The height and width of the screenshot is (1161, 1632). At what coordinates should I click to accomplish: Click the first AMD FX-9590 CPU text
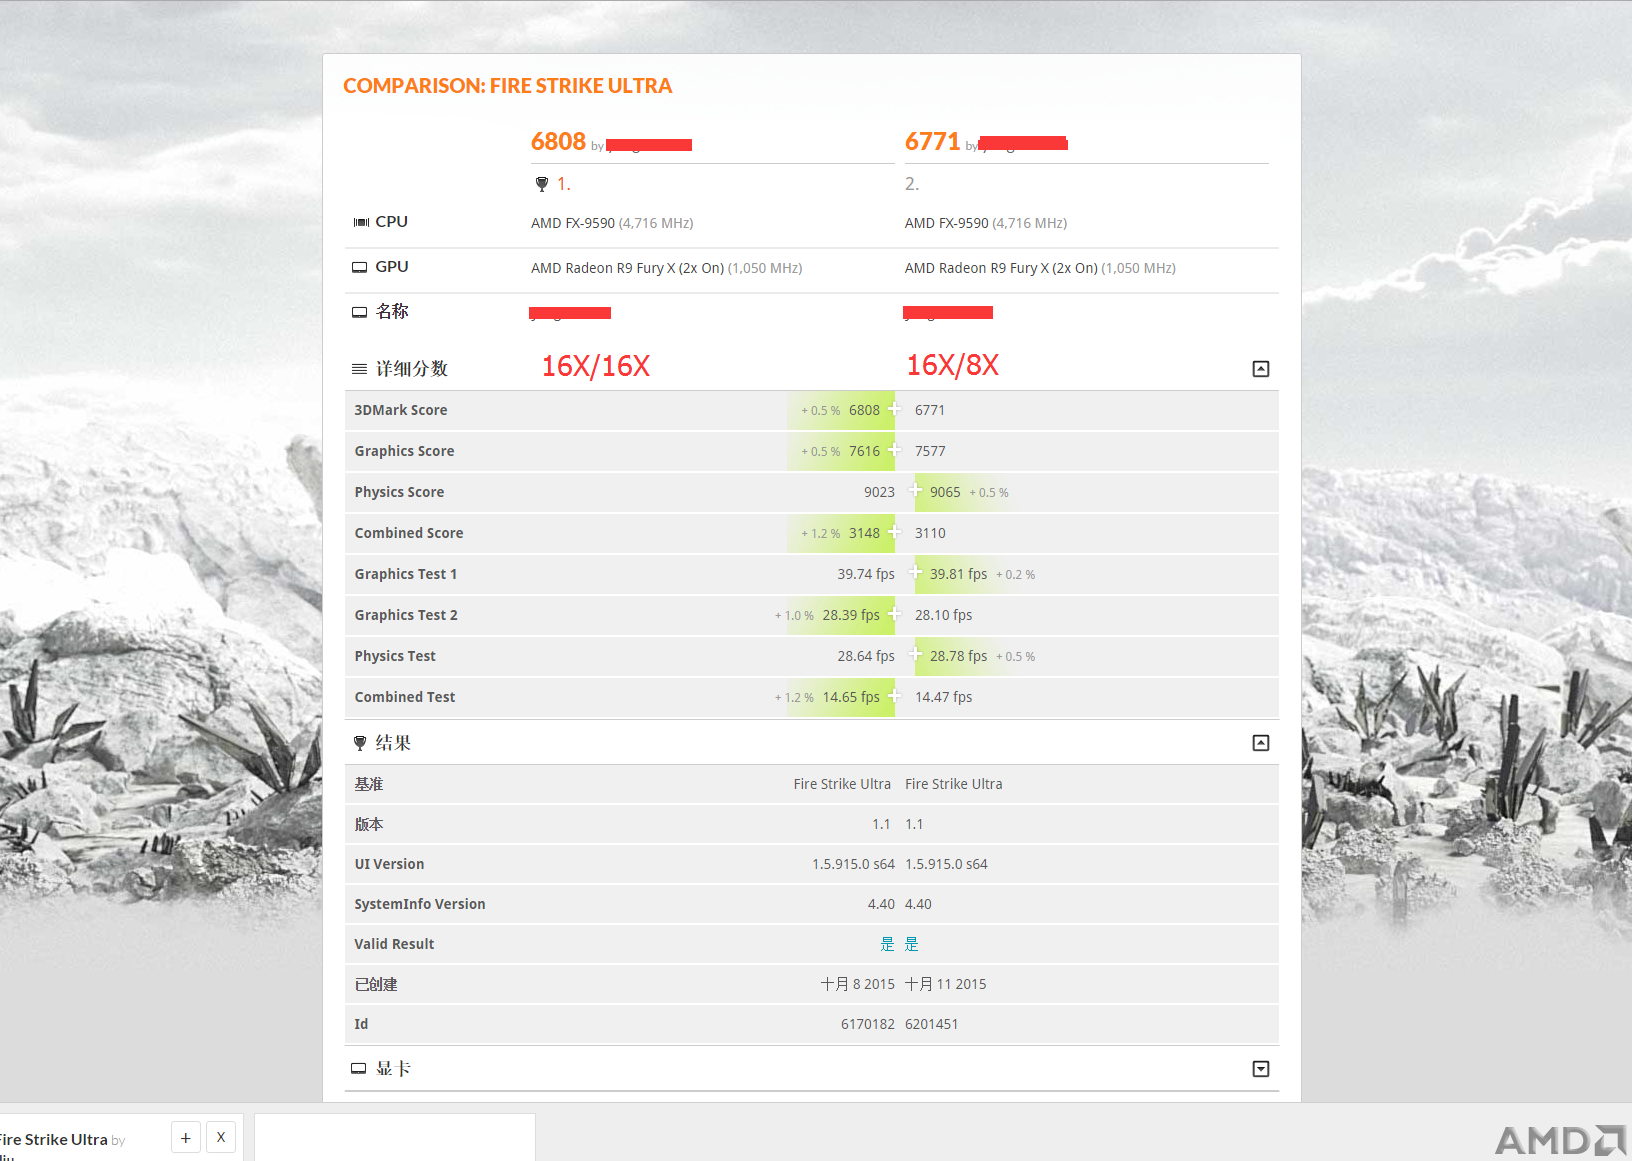coord(573,223)
